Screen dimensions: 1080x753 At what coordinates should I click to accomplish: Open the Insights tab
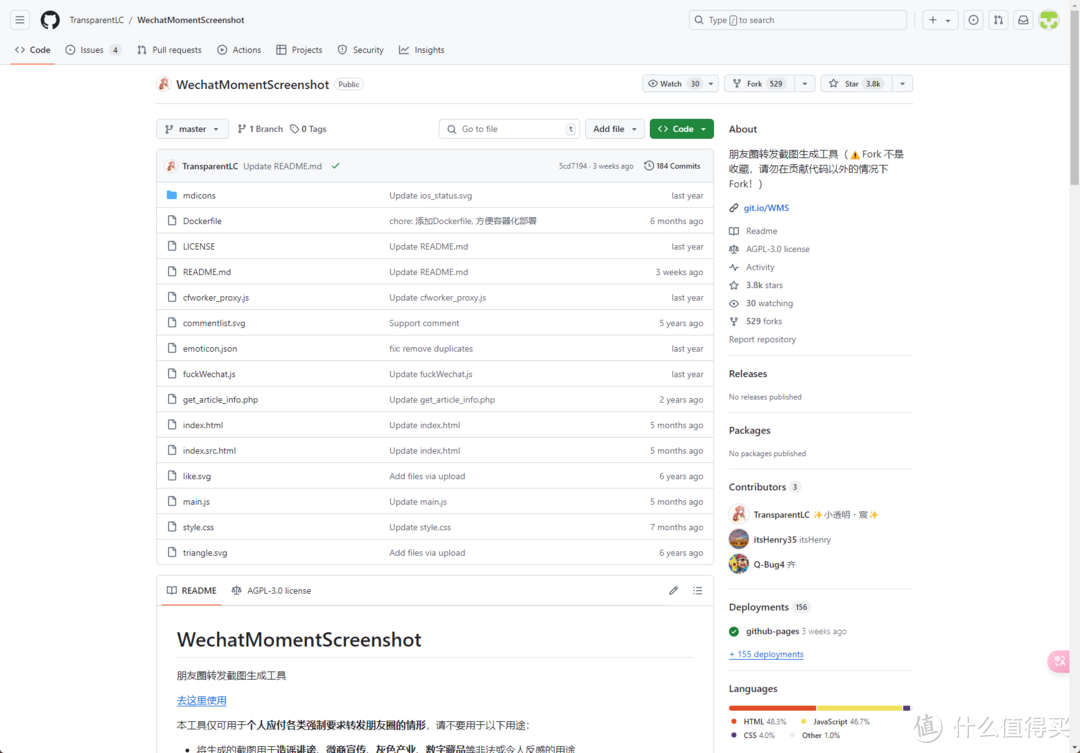(422, 50)
